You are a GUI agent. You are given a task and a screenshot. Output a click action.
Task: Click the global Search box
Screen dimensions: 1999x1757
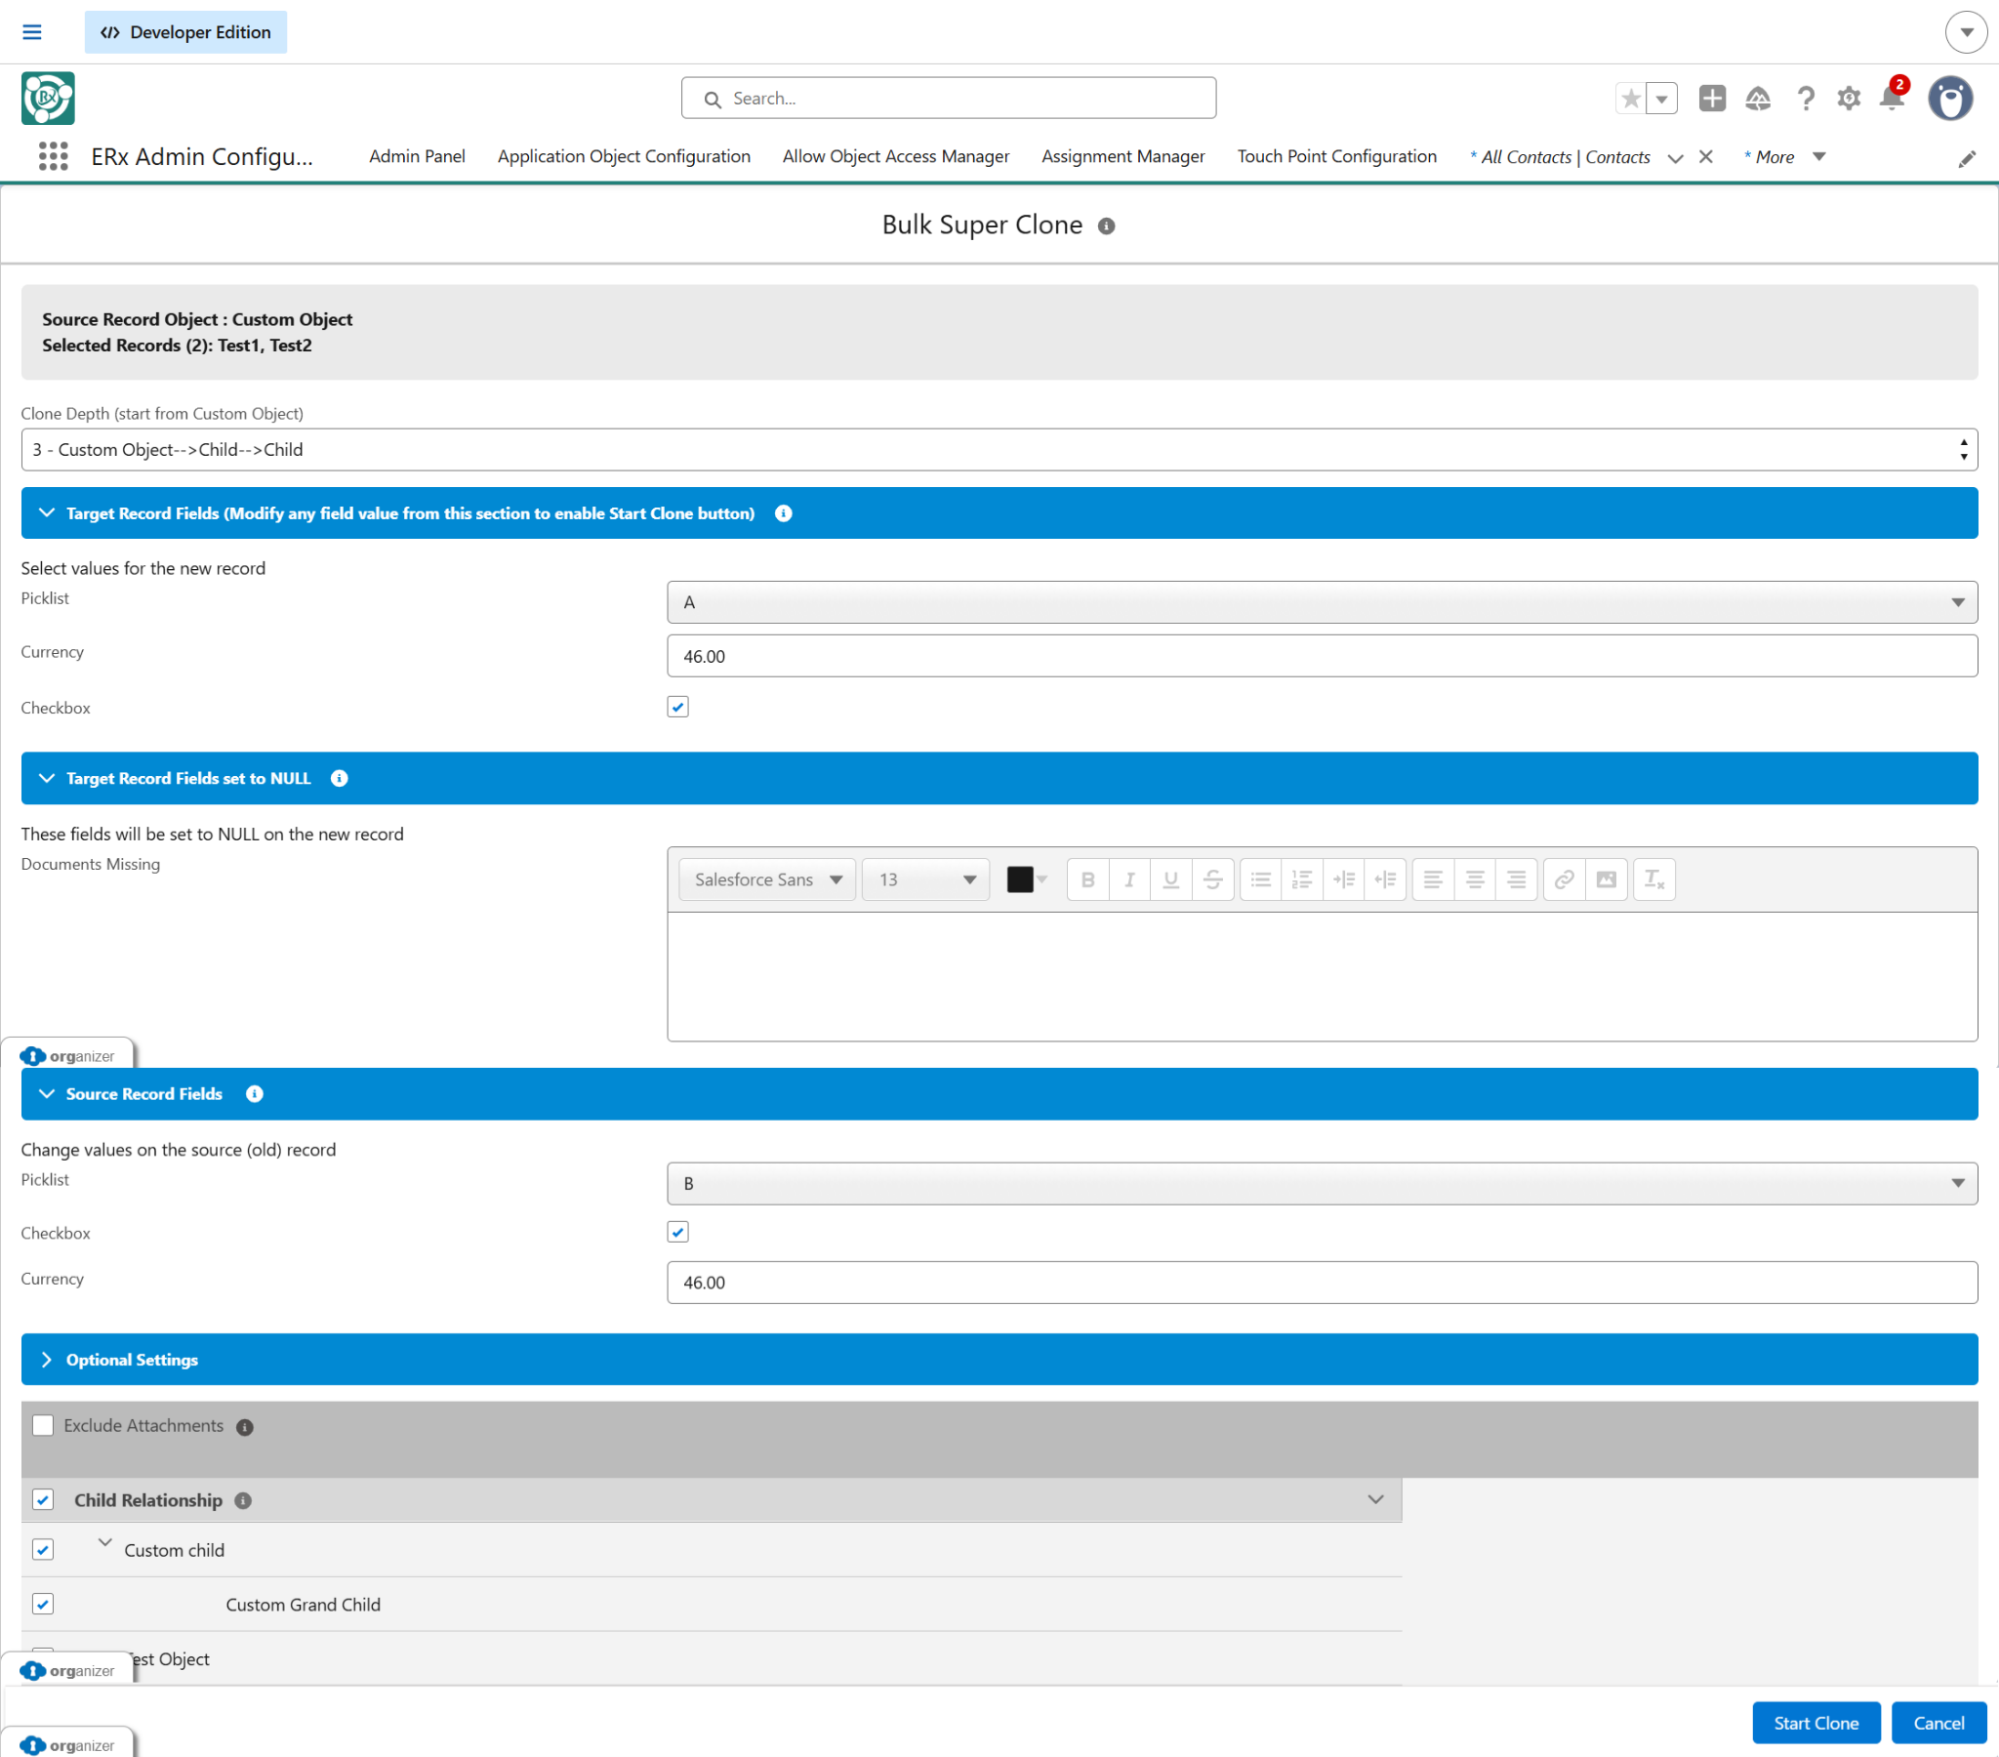click(948, 98)
